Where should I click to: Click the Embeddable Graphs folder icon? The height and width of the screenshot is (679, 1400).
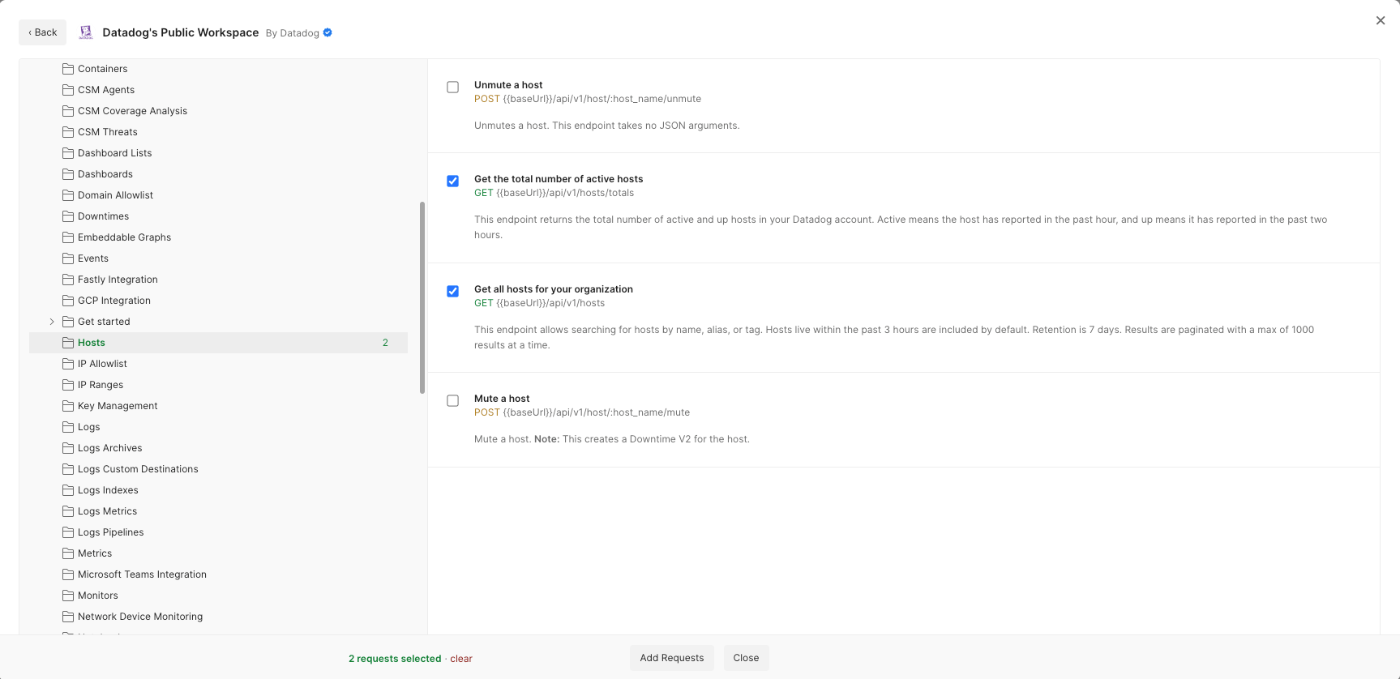tap(68, 237)
